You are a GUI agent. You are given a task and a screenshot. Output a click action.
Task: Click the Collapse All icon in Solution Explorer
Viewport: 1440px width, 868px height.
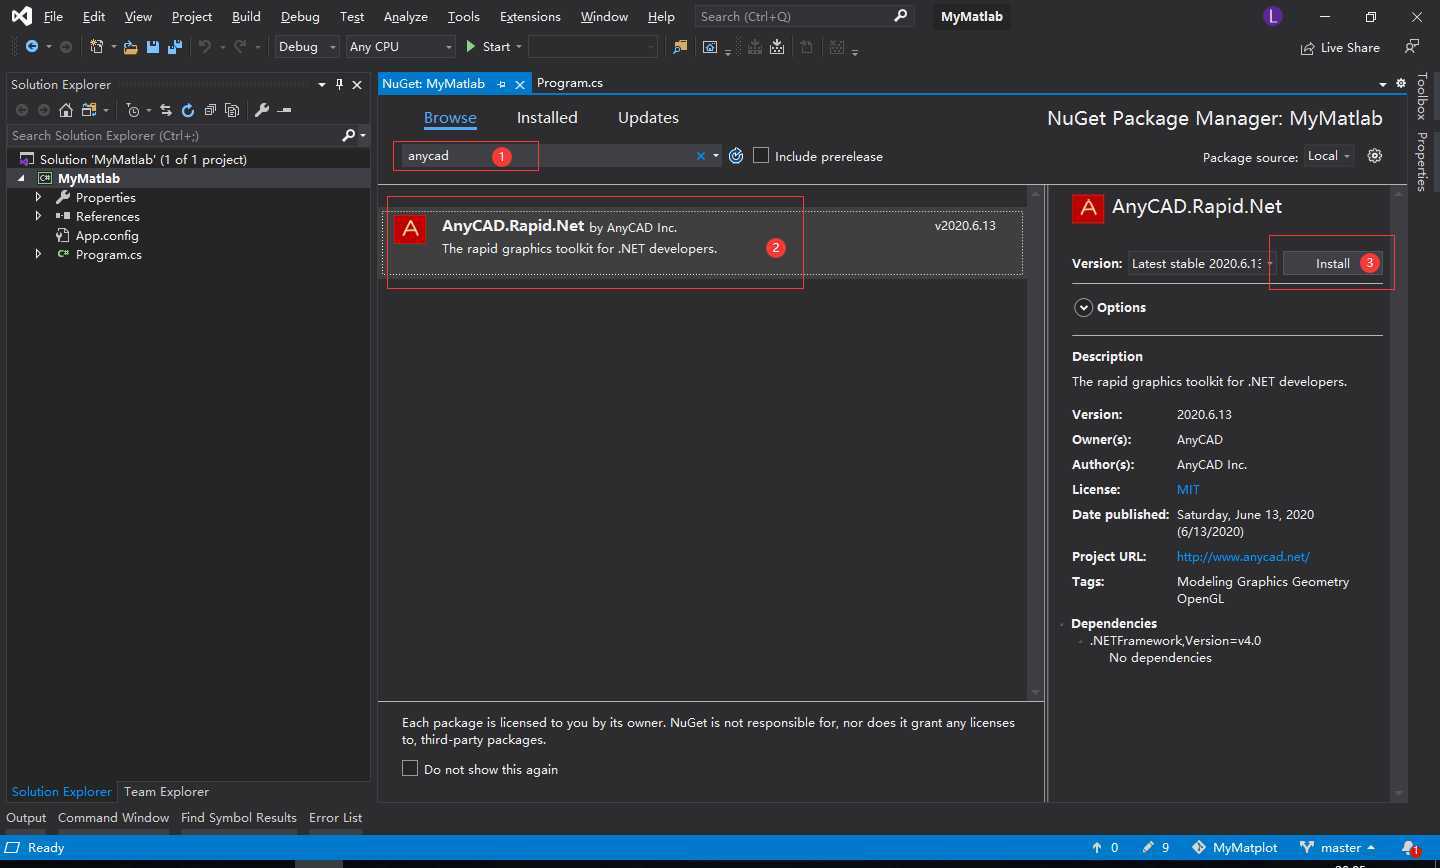(x=210, y=110)
